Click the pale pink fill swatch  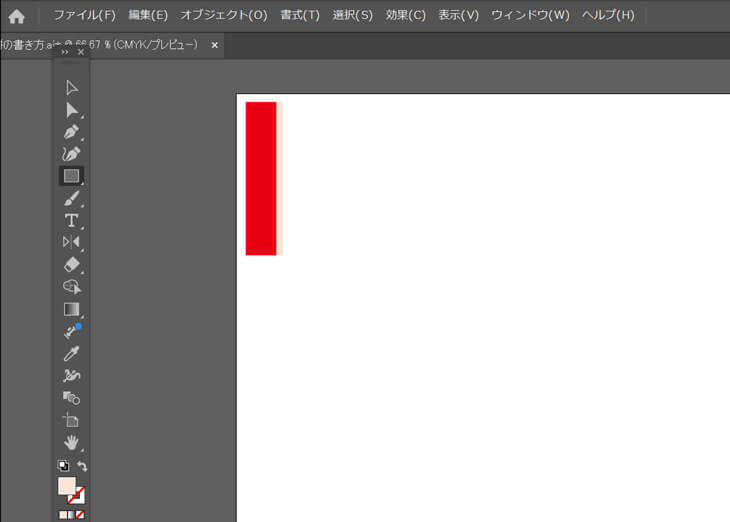(67, 486)
